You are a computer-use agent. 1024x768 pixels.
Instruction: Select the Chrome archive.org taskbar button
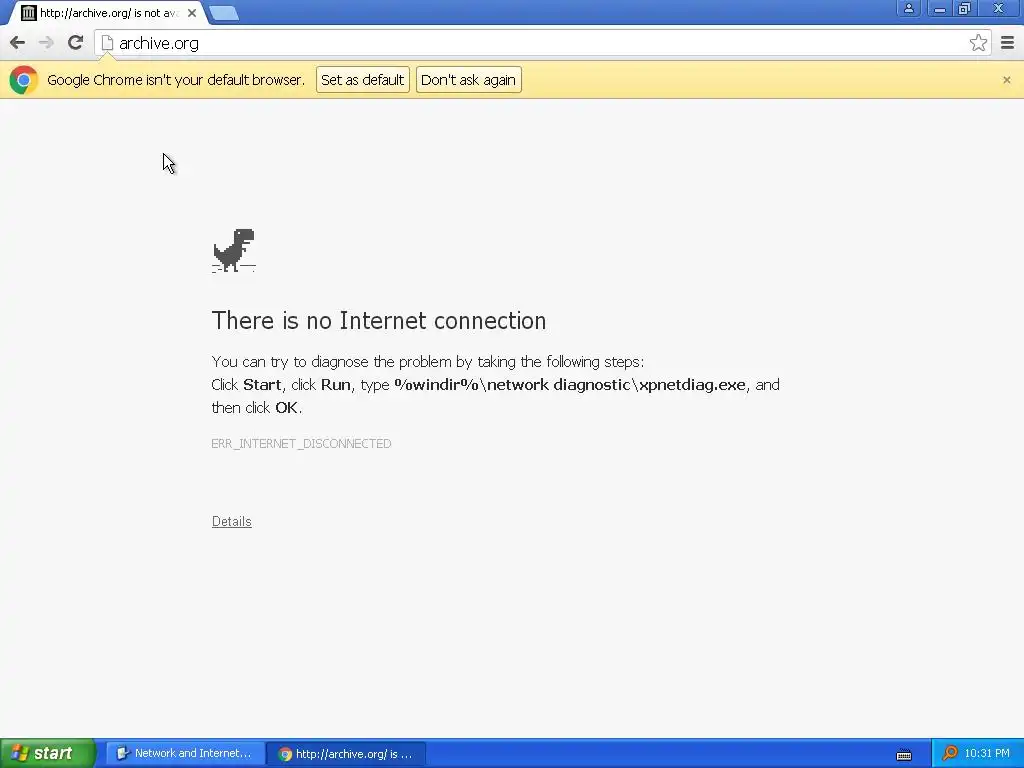(x=347, y=754)
